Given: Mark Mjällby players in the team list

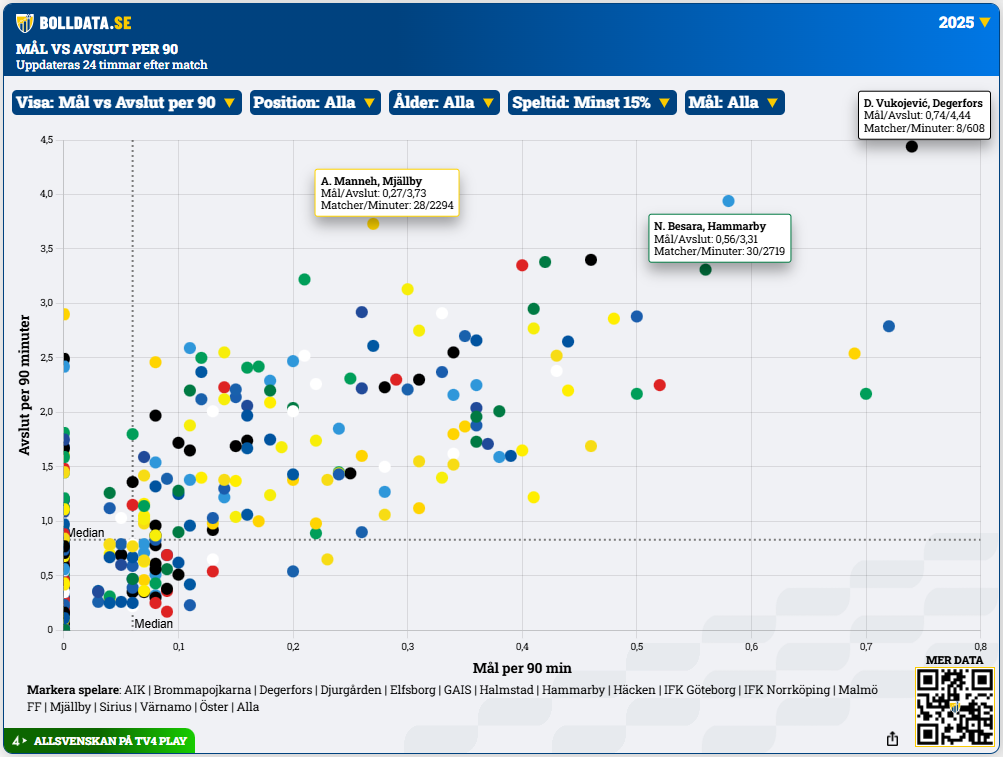Looking at the screenshot, I should 73,707.
